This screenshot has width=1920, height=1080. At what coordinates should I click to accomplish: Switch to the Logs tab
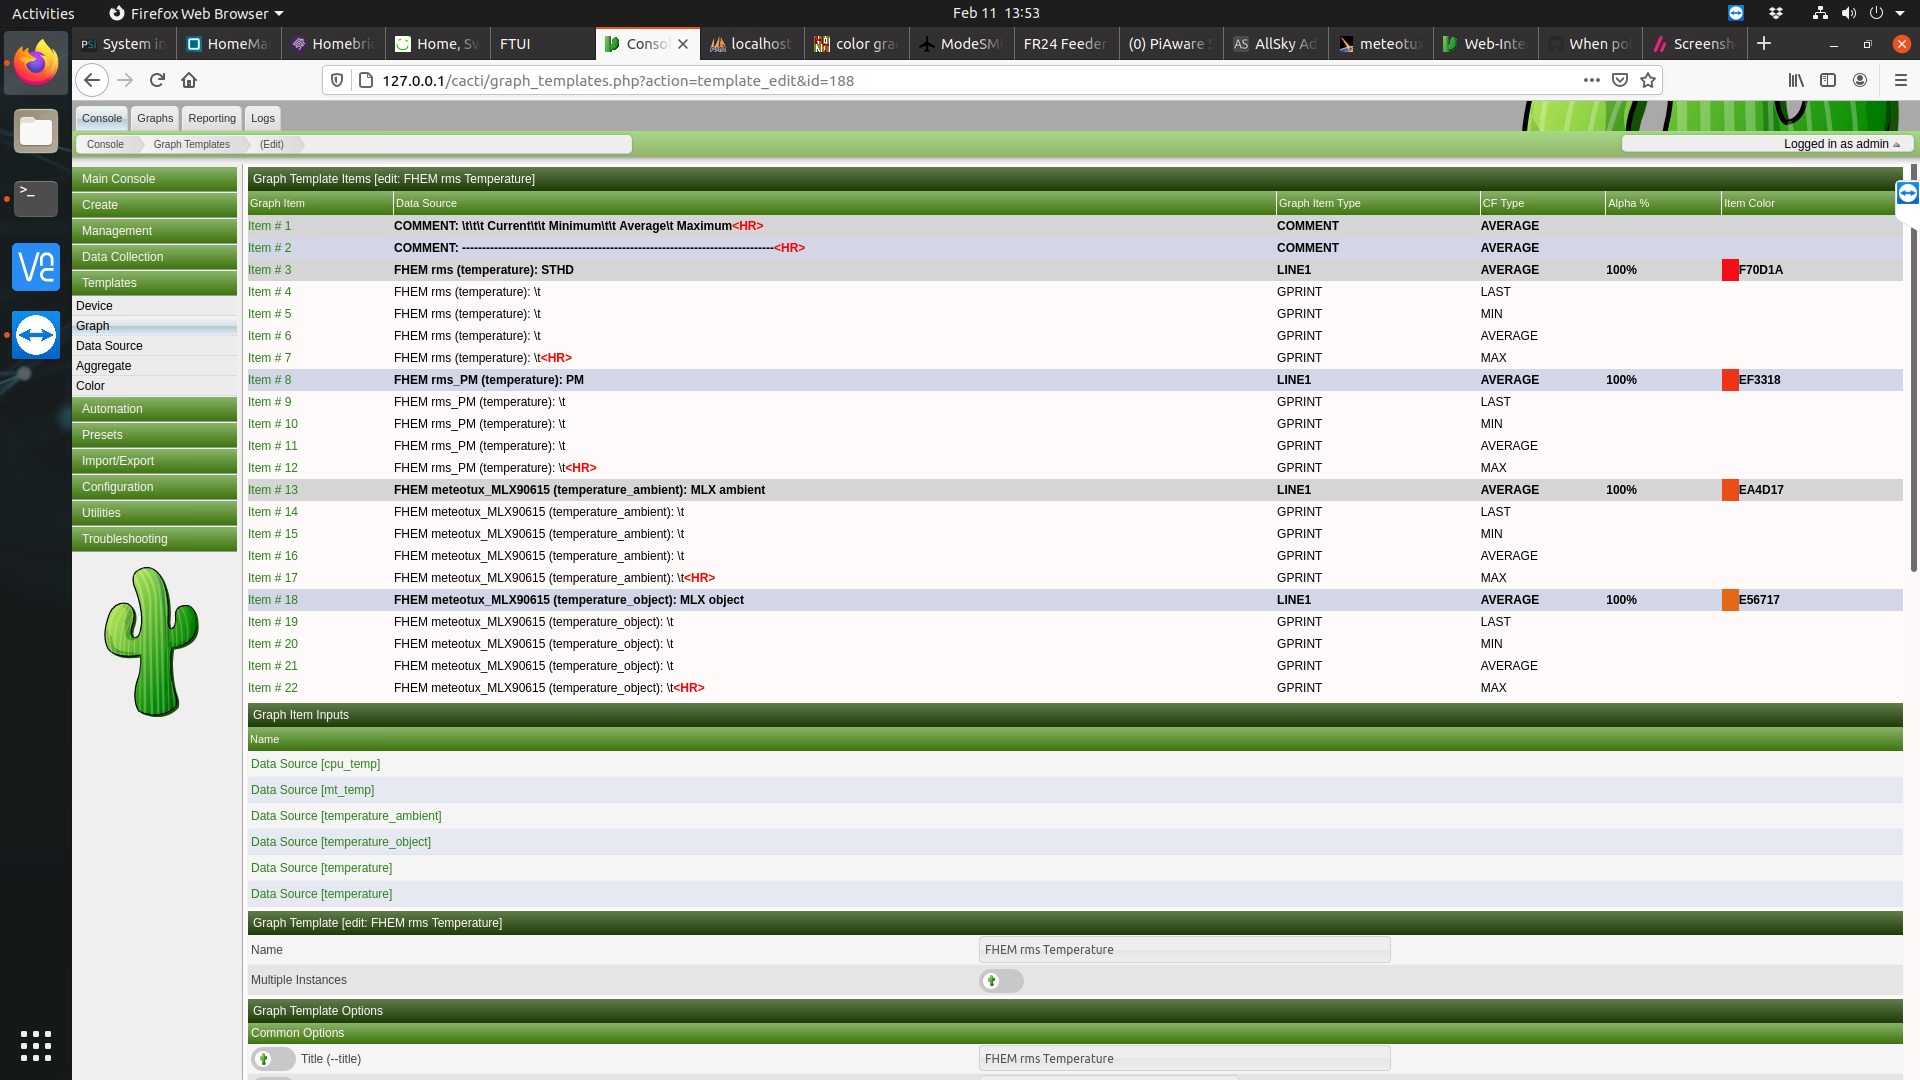click(x=263, y=118)
